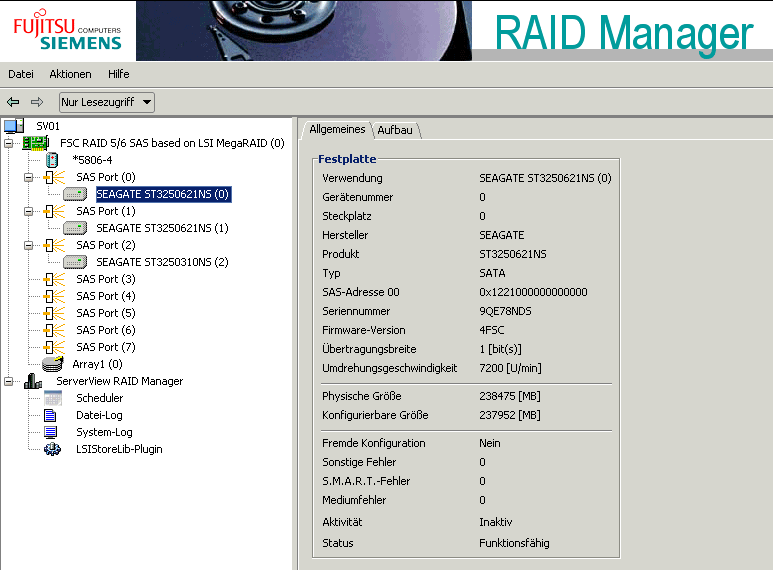Click the SAS Port (0) port icon
The height and width of the screenshot is (570, 773).
(x=54, y=177)
